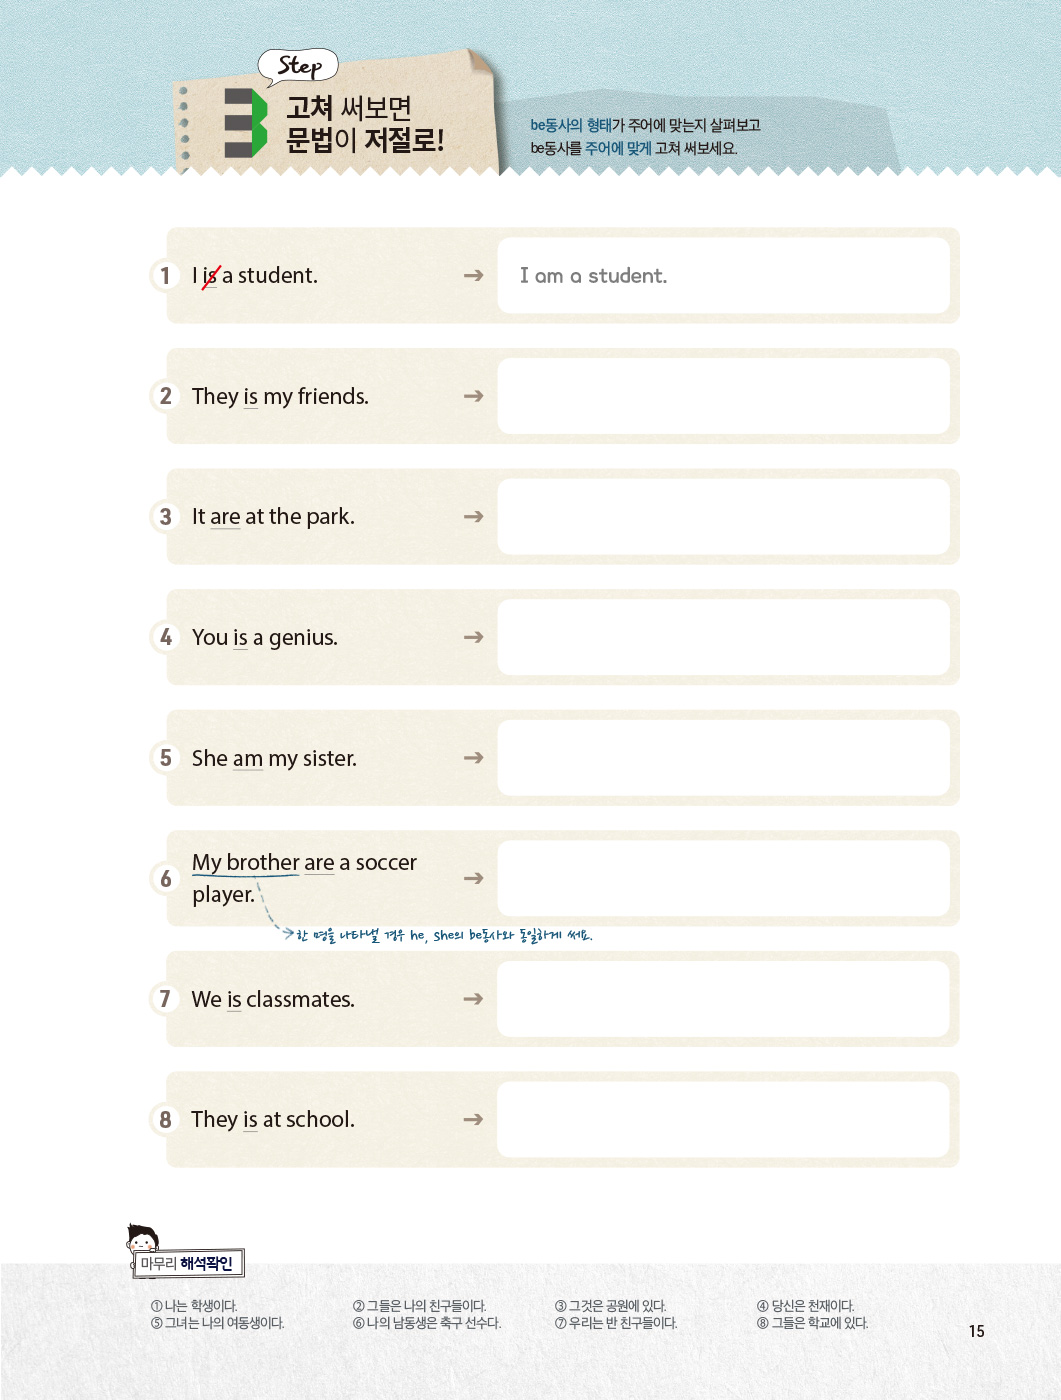Image resolution: width=1061 pixels, height=1400 pixels.
Task: Click the underlined "am" in sentence 5
Action: click(x=248, y=759)
